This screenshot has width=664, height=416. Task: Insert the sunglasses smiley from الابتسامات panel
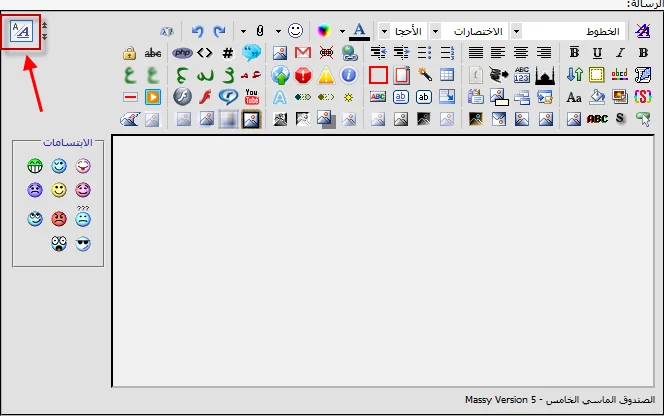coord(83,243)
